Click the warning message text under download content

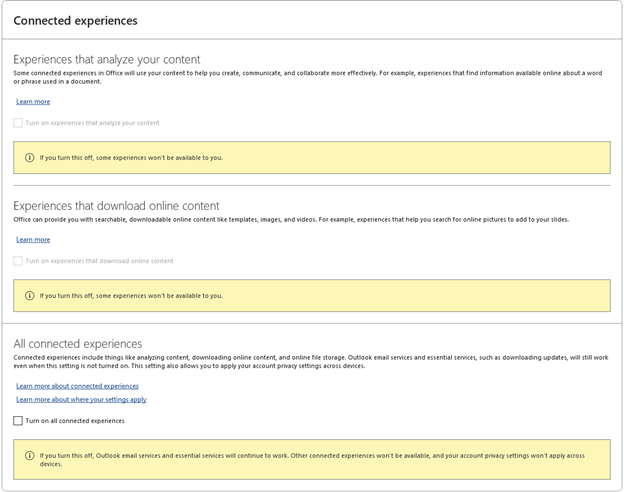[x=131, y=296]
